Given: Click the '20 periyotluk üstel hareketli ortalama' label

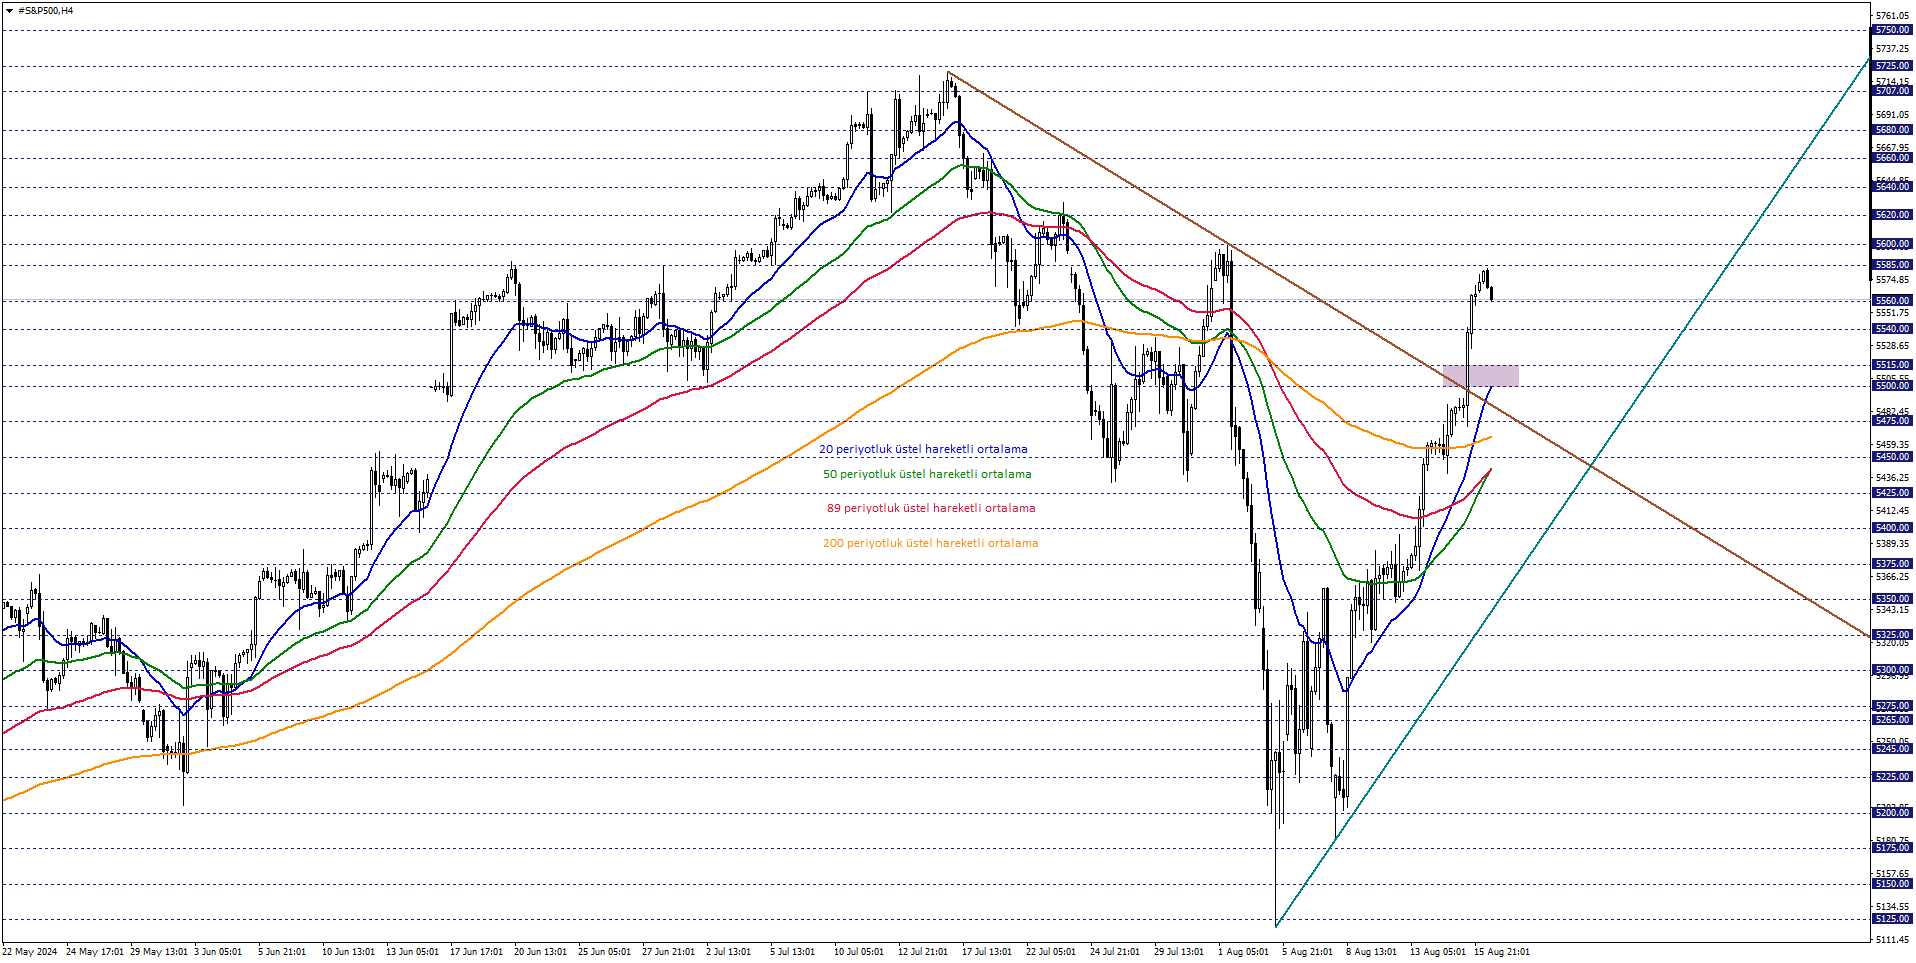Looking at the screenshot, I should pos(923,450).
